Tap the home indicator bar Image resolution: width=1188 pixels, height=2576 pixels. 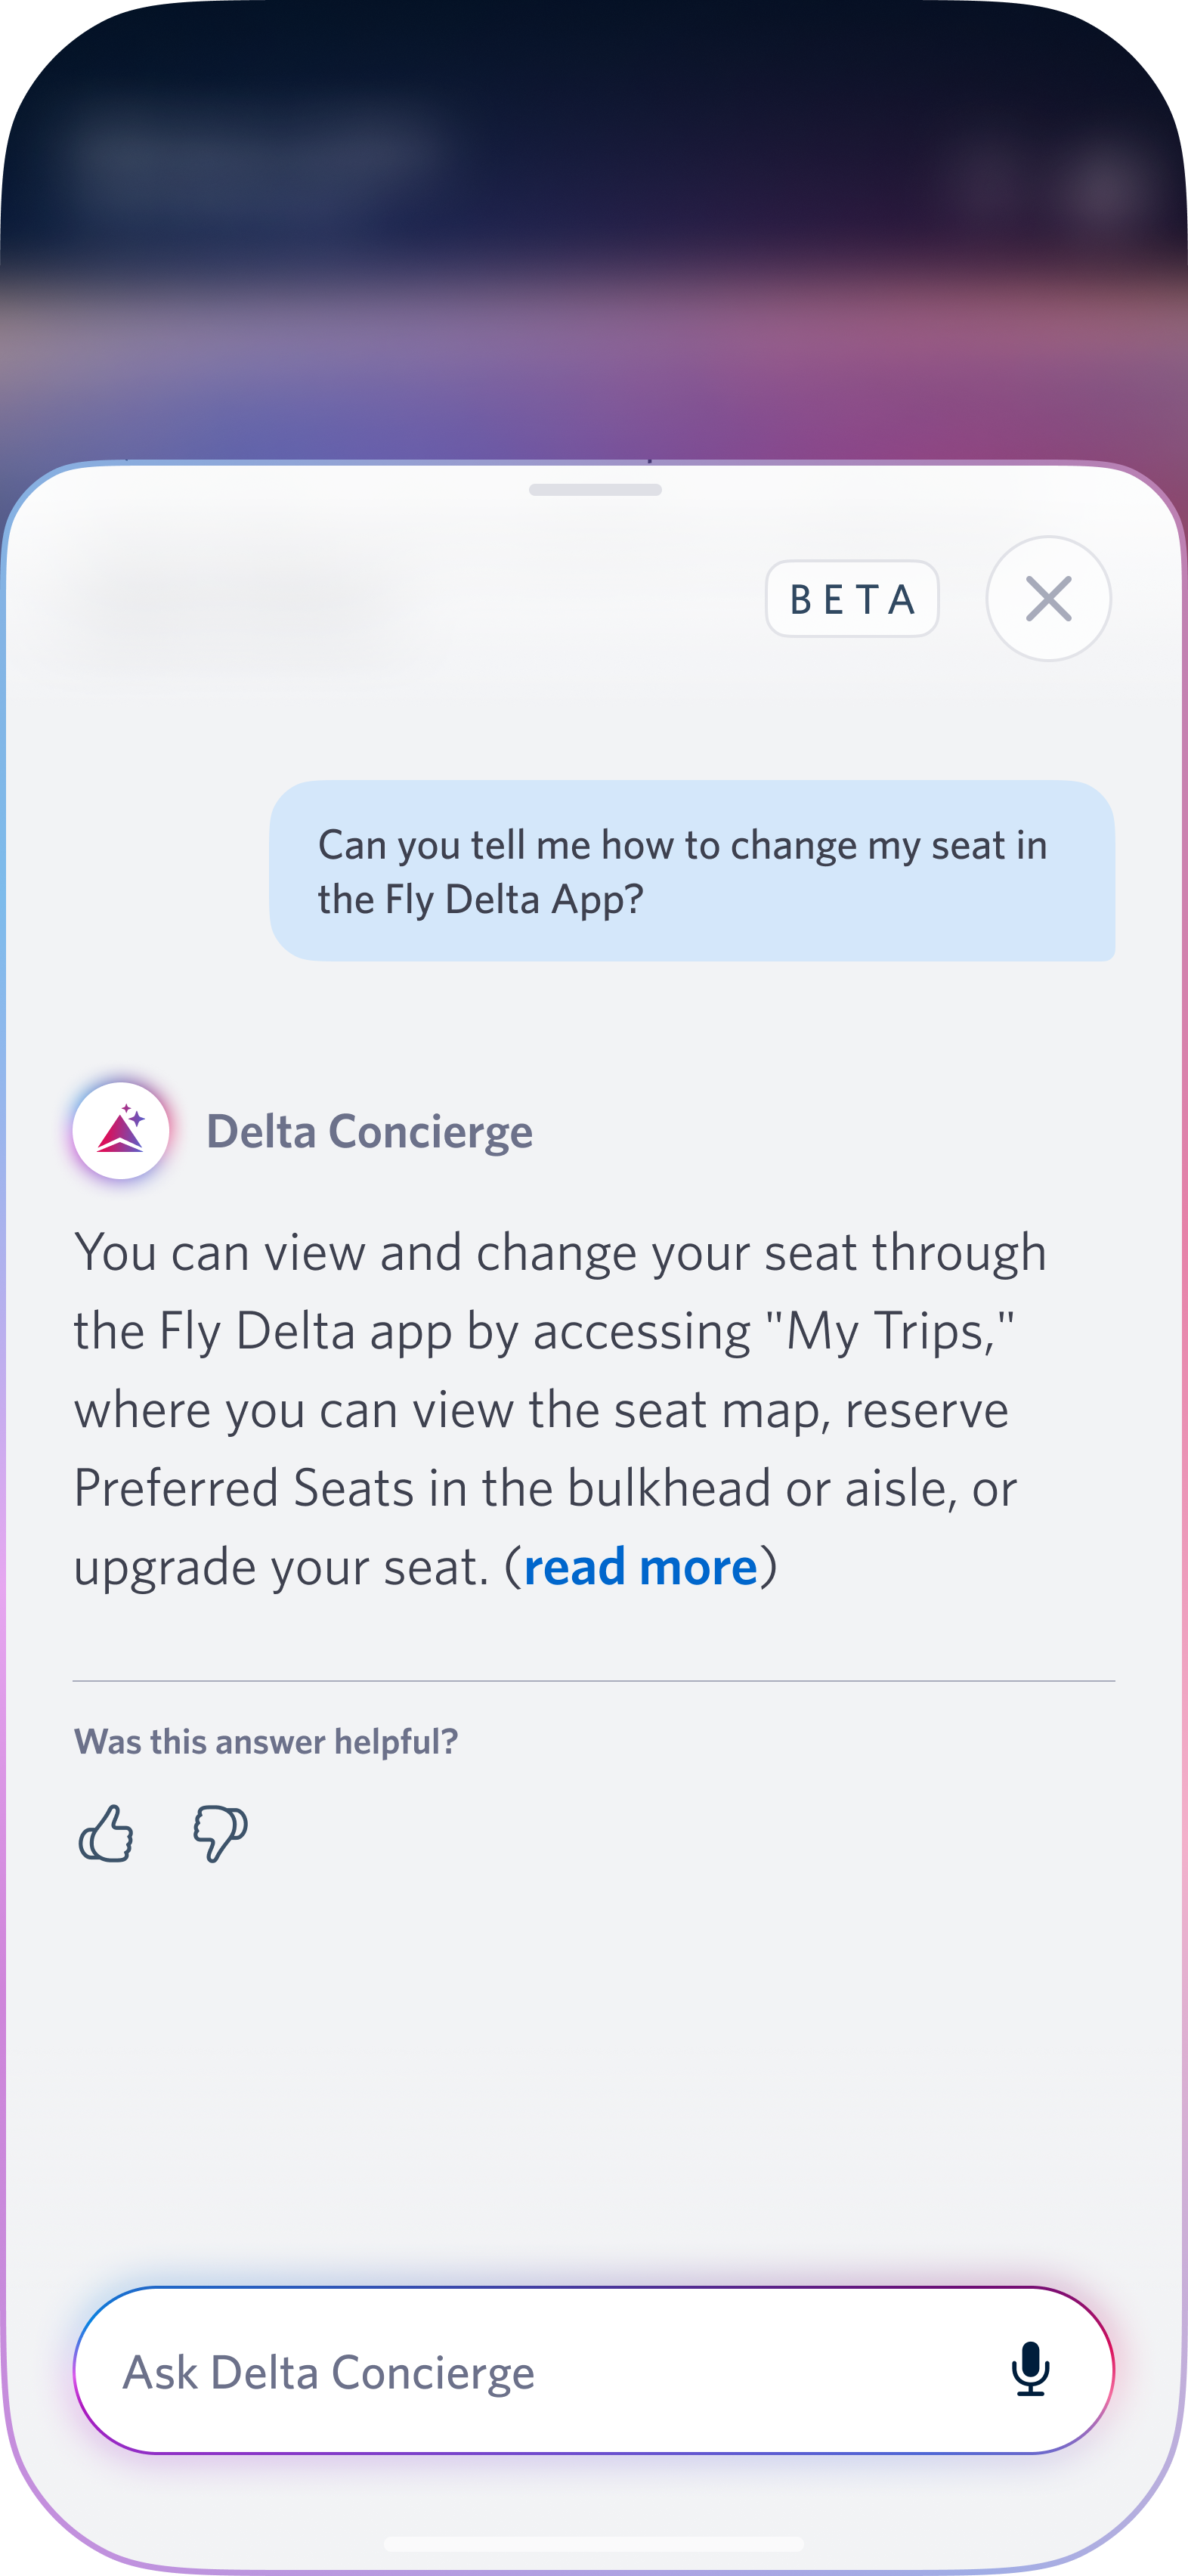594,2543
